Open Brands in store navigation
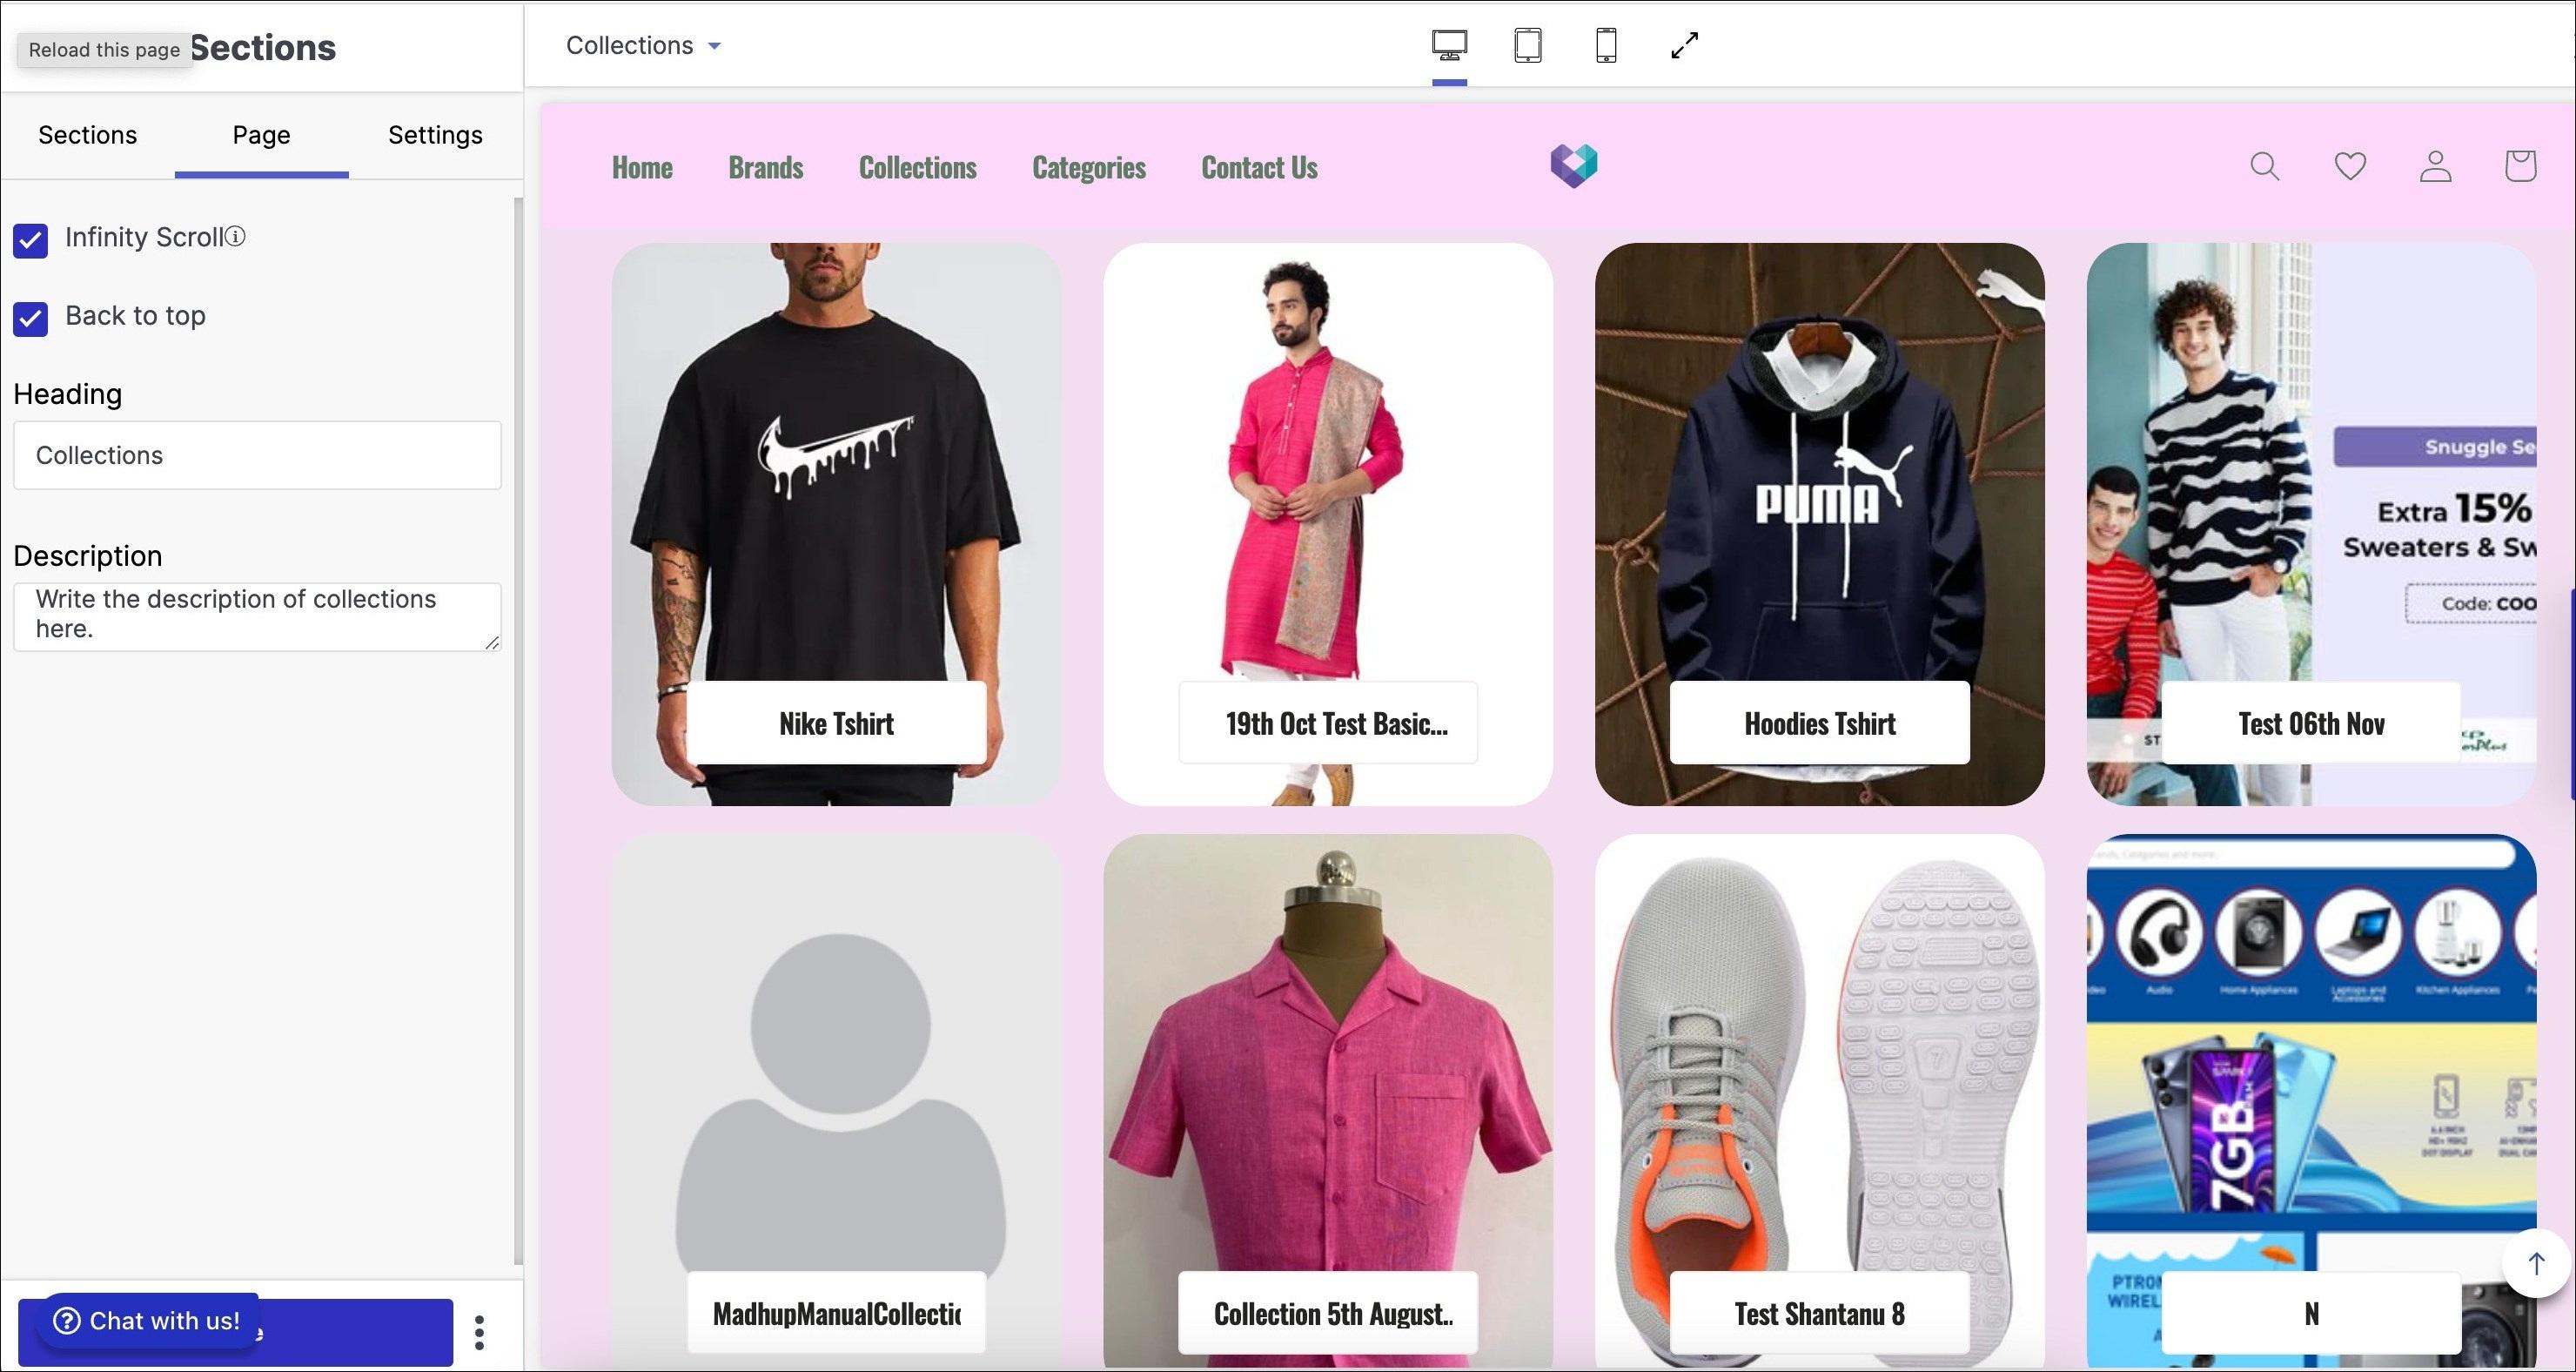 [765, 167]
